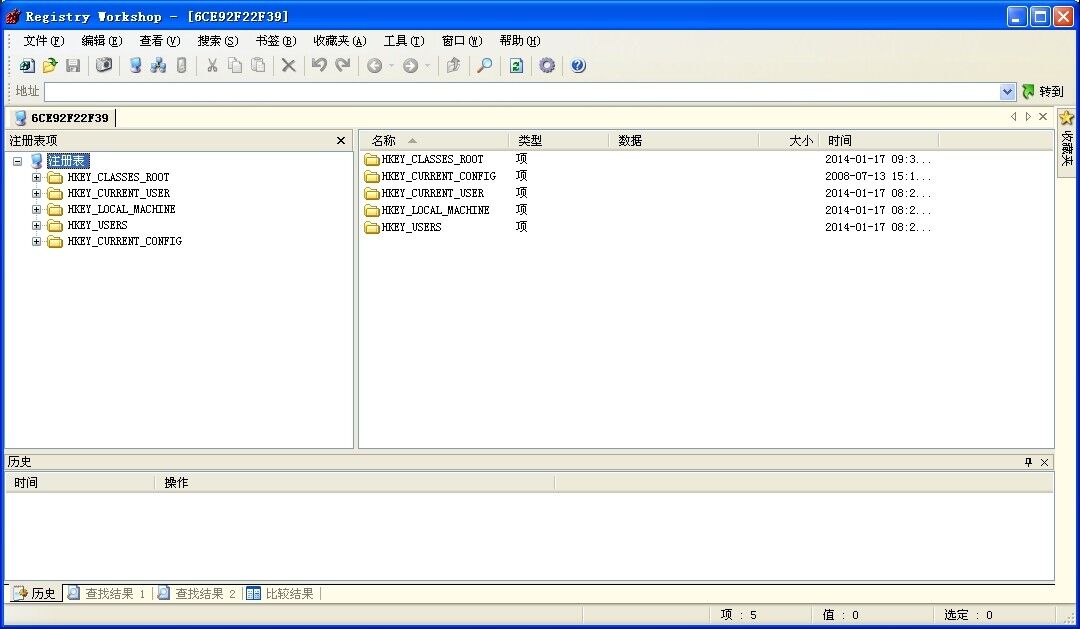The image size is (1080, 629).
Task: Expand HKEY_CLASSES_ROOT in tree
Action: pos(37,177)
